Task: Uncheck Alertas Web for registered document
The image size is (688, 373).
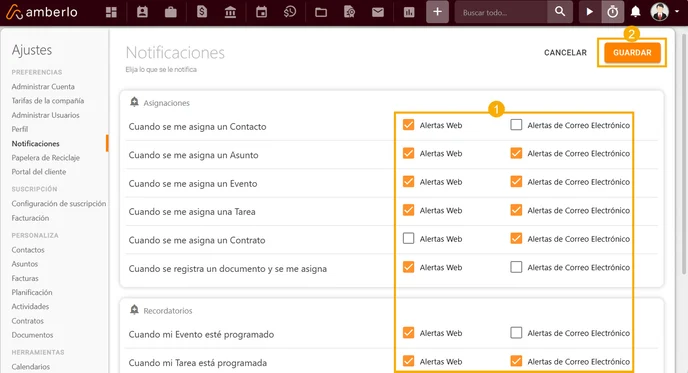Action: 408,267
